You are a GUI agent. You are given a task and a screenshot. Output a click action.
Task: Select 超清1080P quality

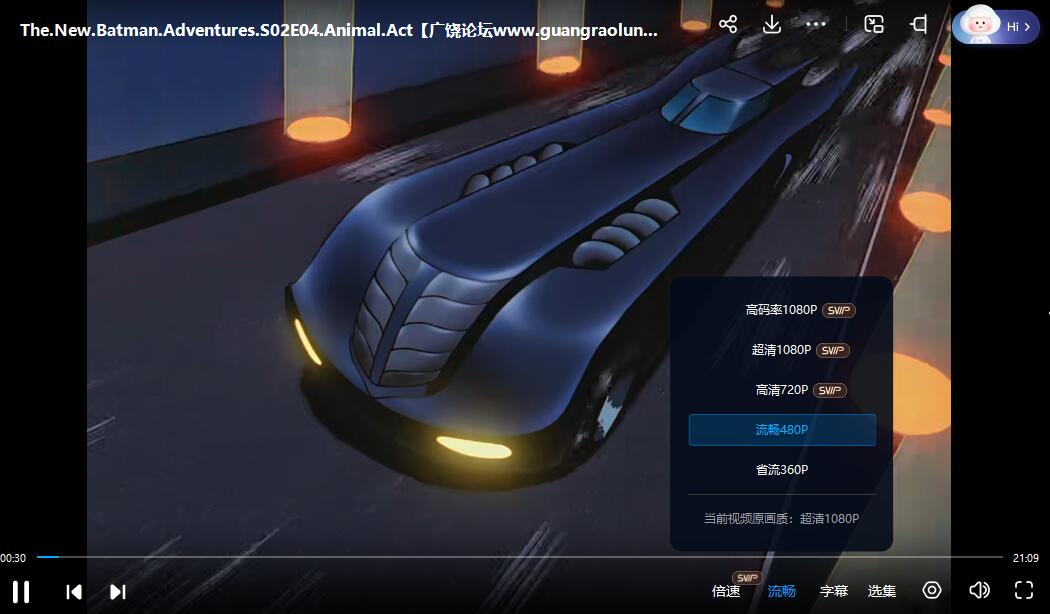(781, 350)
